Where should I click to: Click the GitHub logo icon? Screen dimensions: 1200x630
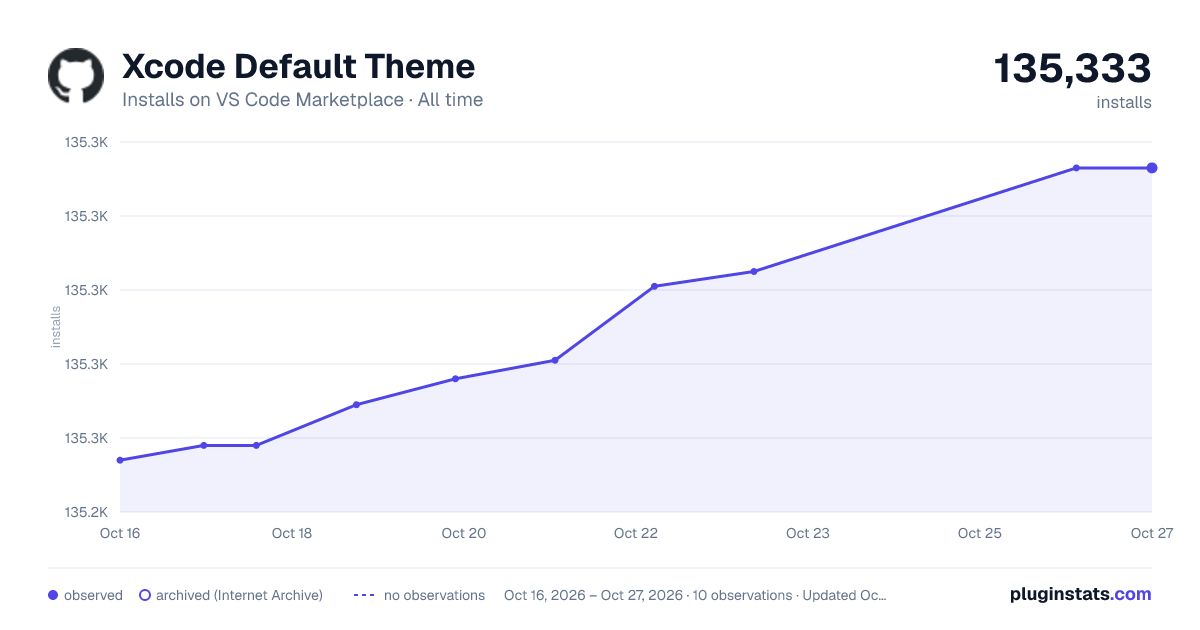coord(76,76)
